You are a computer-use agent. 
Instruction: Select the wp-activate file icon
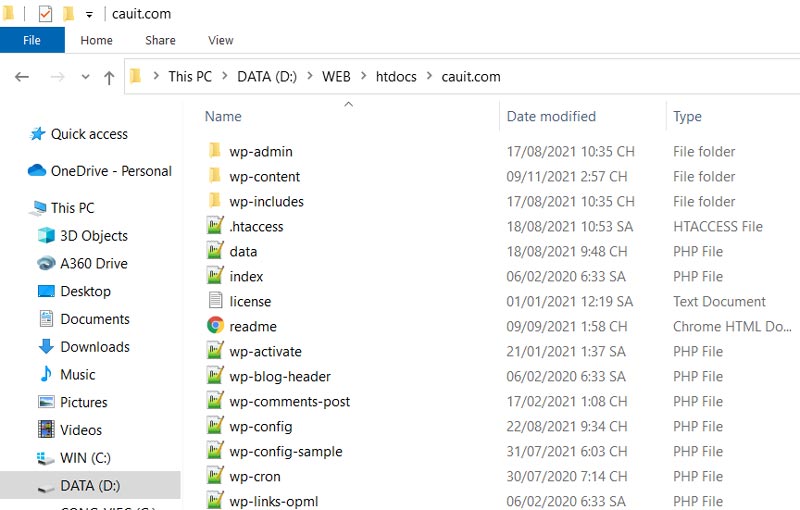coord(215,350)
